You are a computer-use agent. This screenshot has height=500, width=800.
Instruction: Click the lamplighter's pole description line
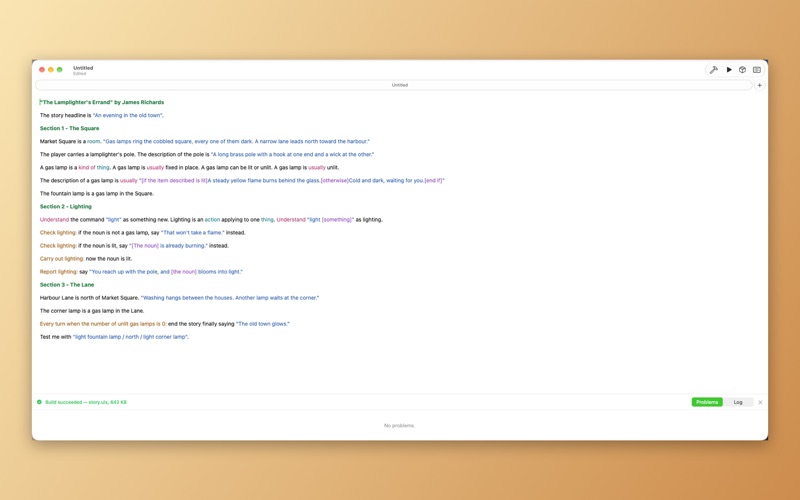[207, 154]
